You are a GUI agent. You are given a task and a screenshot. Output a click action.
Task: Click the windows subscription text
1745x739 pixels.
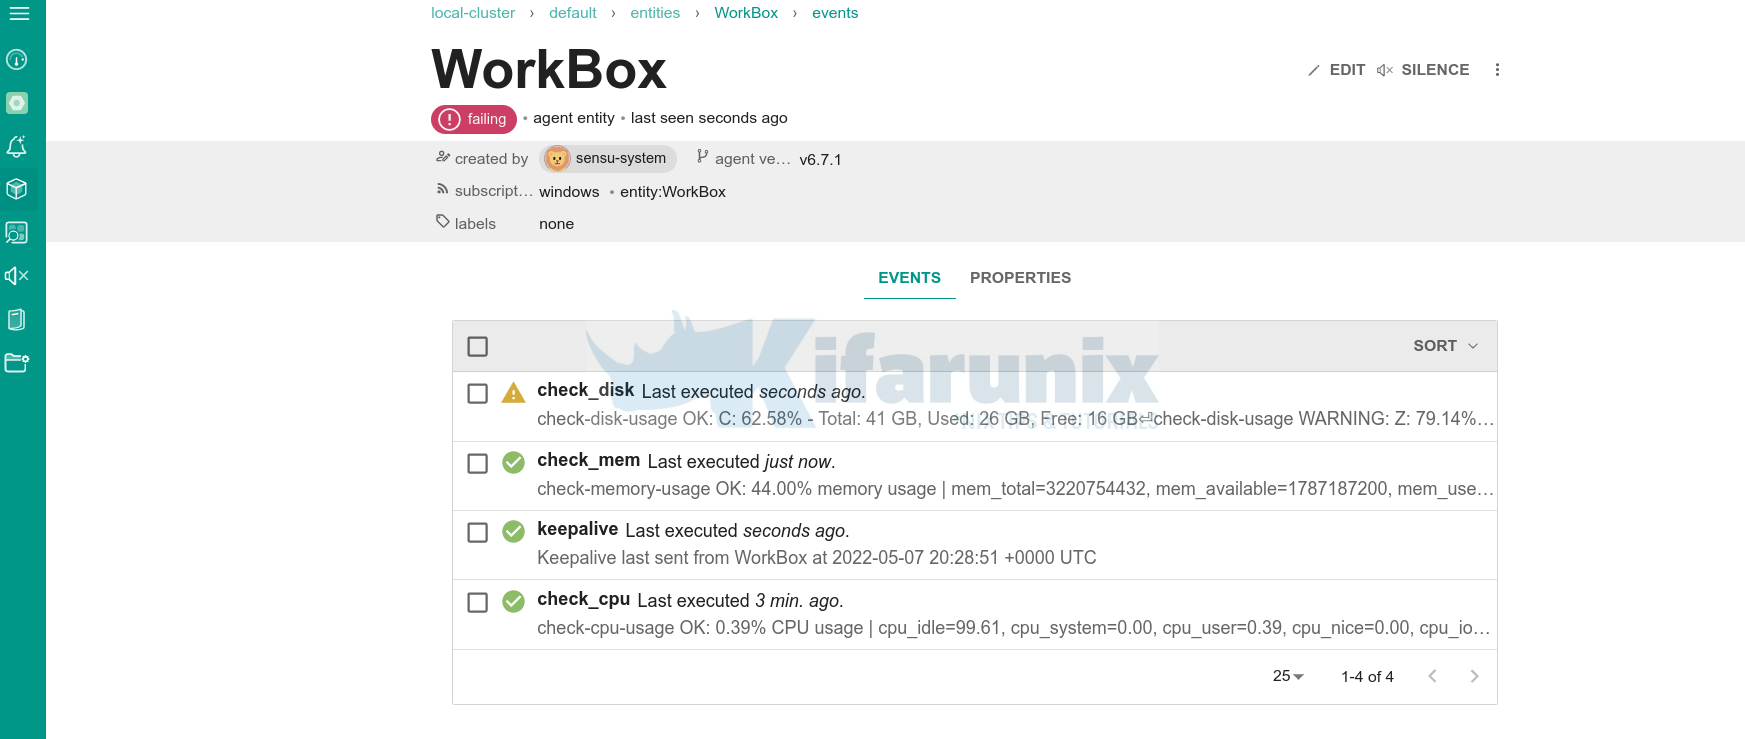[x=569, y=192]
